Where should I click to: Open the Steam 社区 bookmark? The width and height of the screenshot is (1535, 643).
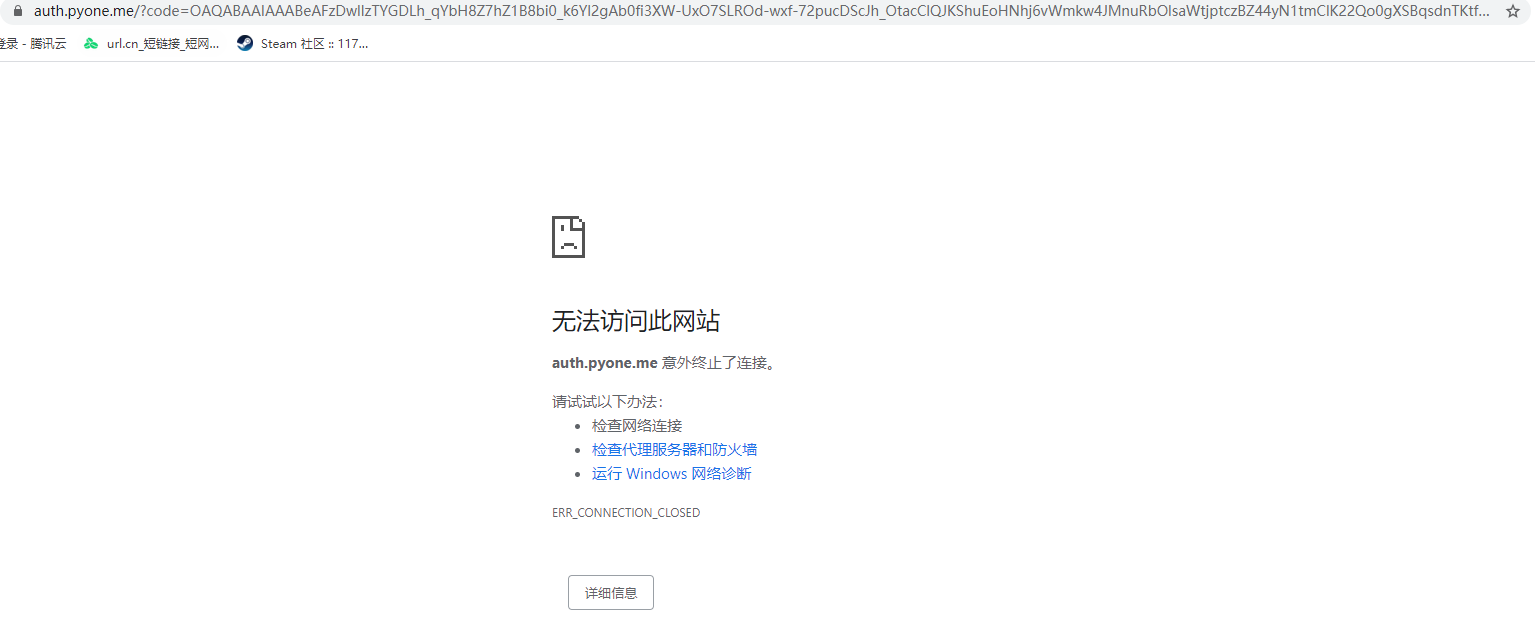click(x=303, y=44)
